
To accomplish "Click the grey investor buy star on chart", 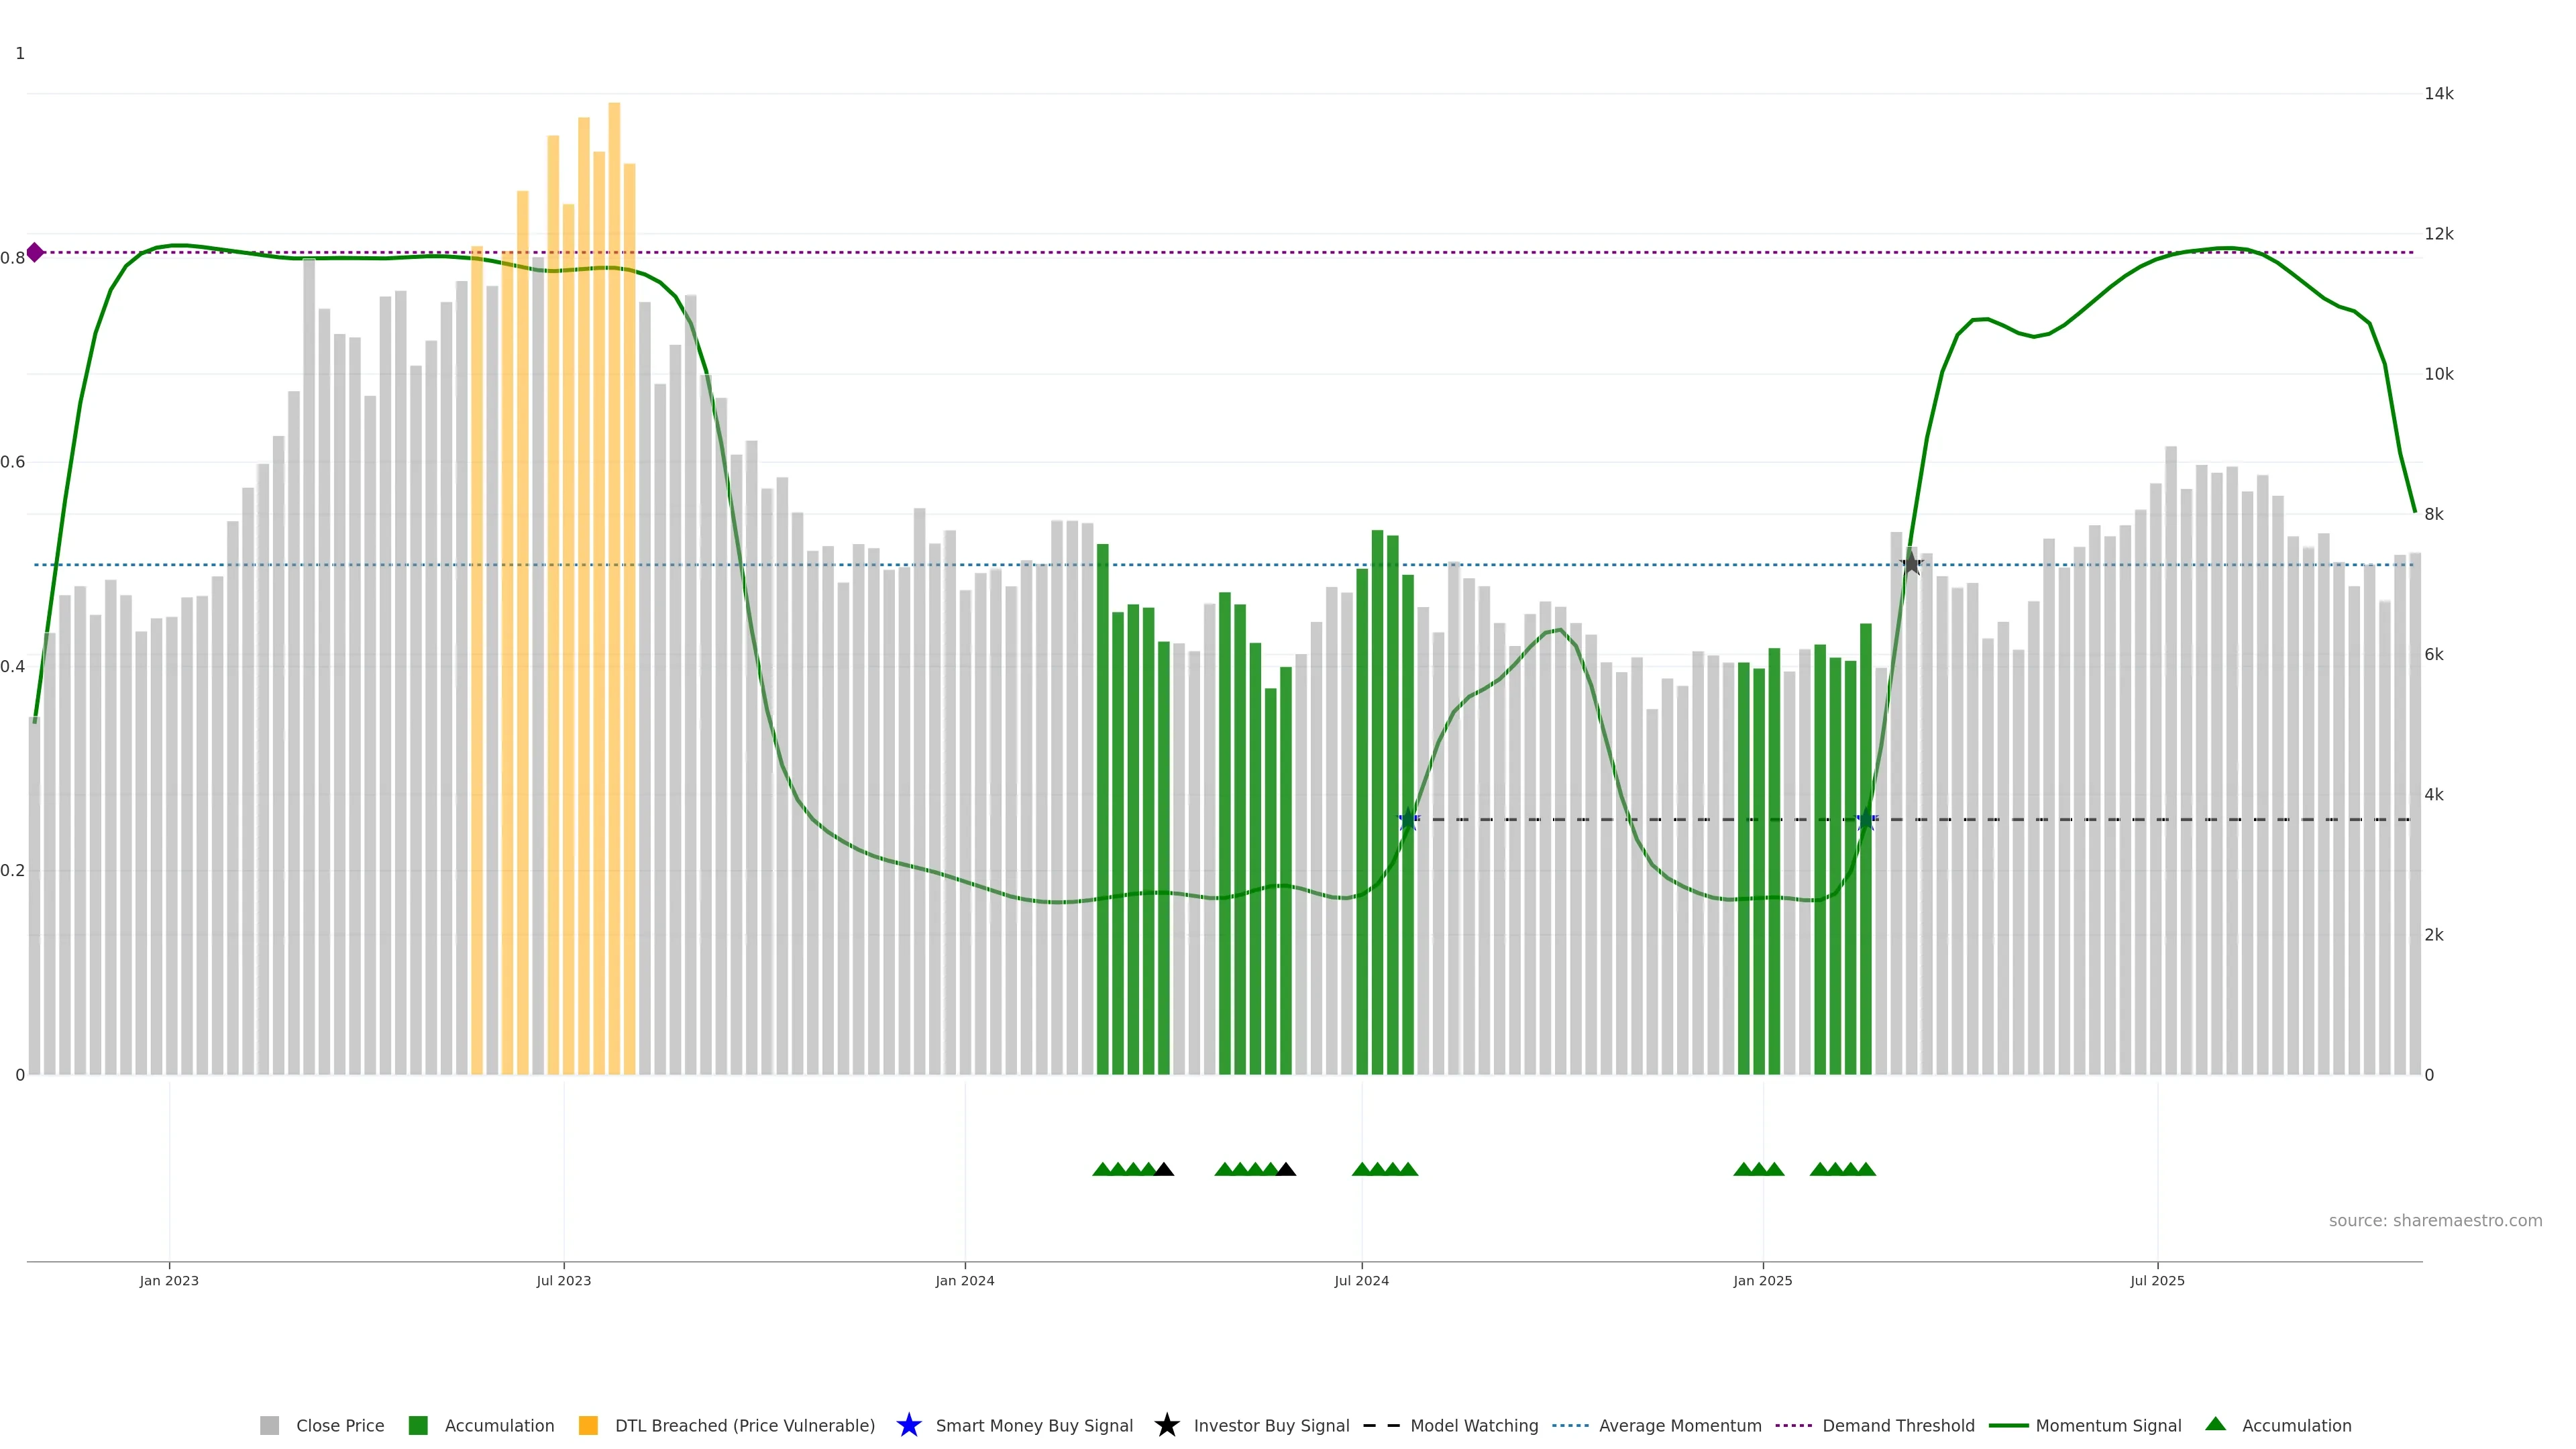I will coord(1911,564).
